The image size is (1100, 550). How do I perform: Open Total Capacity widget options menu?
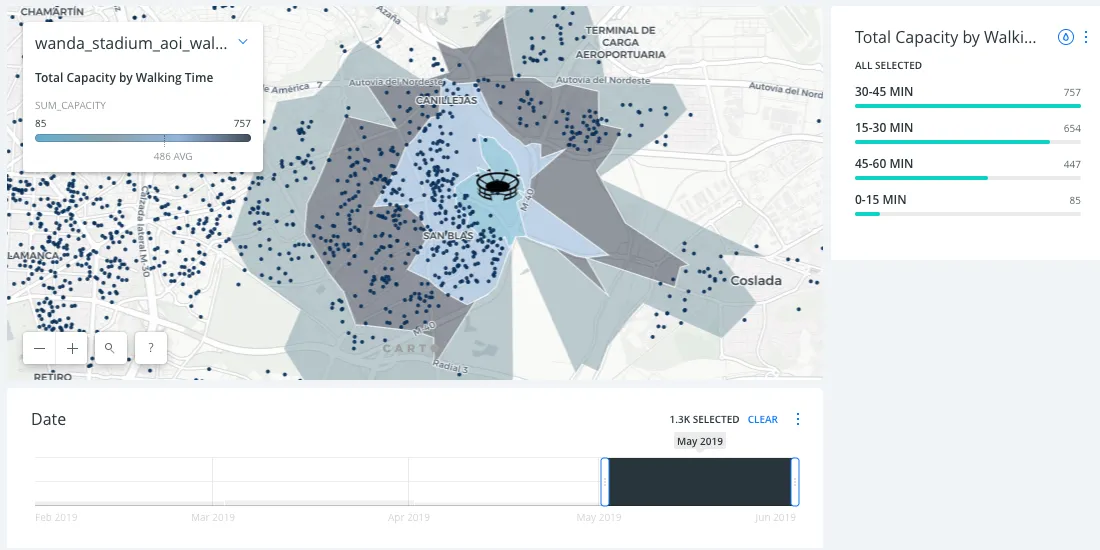point(1086,37)
